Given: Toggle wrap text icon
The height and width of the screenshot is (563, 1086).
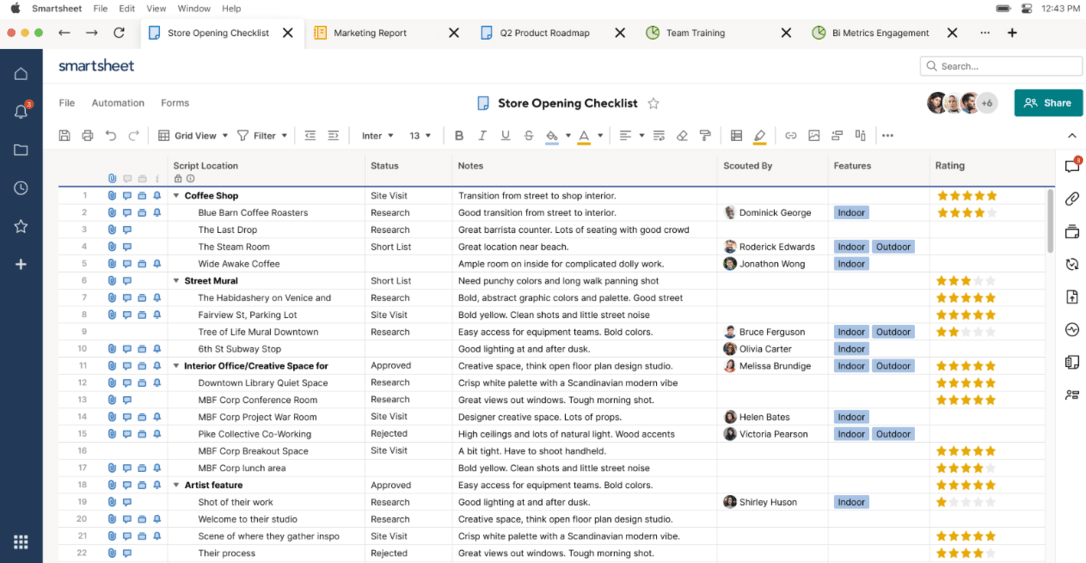Looking at the screenshot, I should coord(659,136).
